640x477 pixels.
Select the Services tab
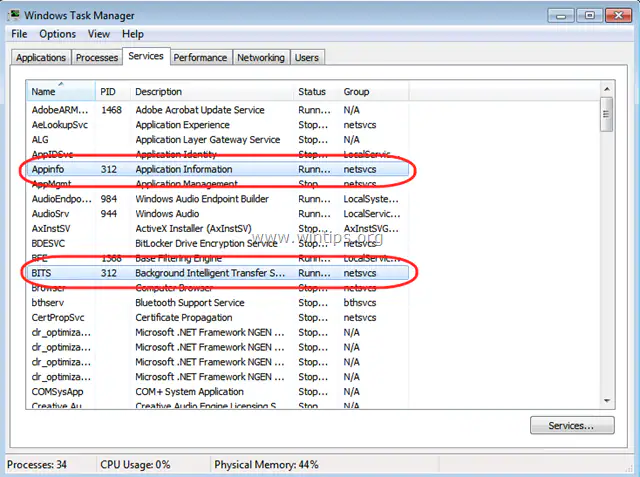(146, 56)
